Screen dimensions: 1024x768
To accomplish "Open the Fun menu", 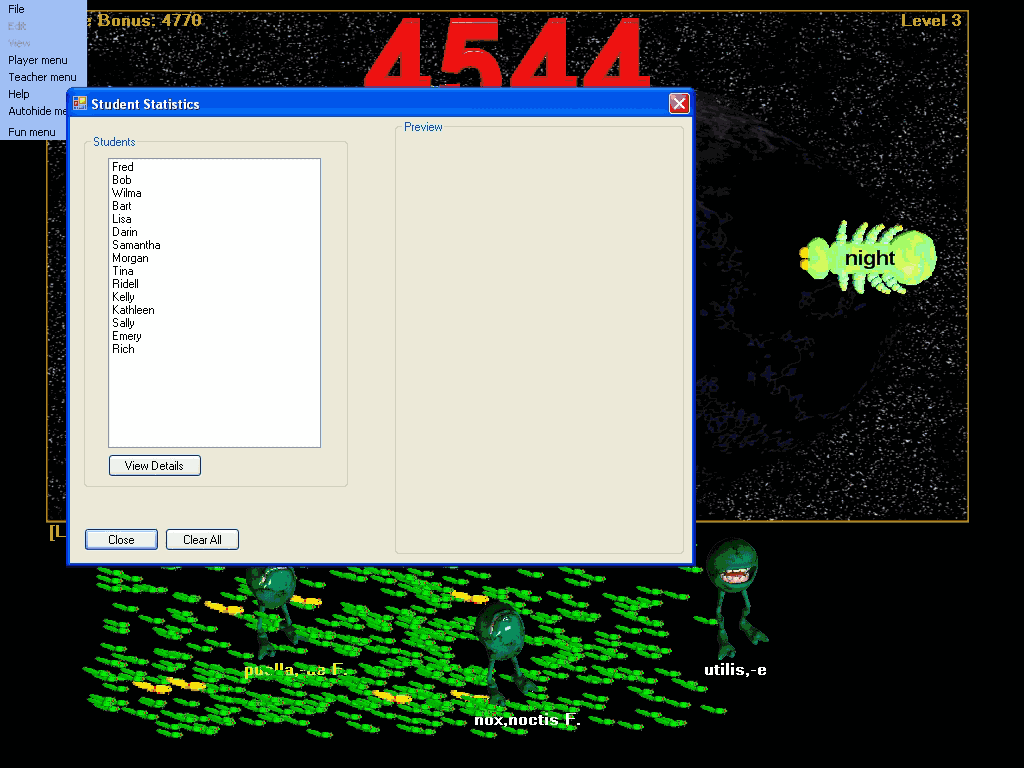I will [32, 132].
